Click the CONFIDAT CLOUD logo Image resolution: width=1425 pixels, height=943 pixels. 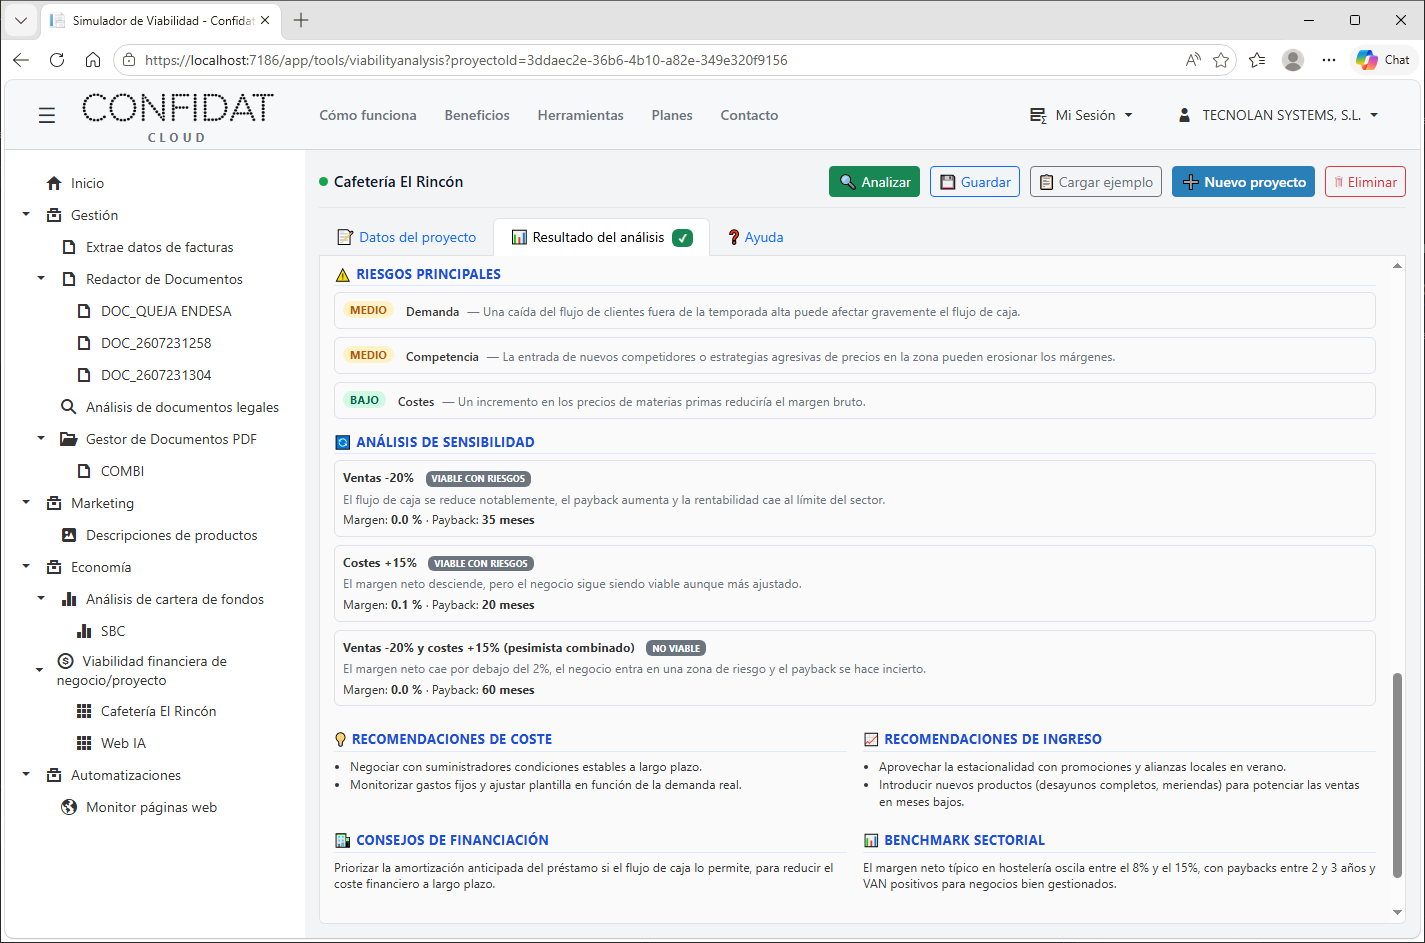(177, 117)
